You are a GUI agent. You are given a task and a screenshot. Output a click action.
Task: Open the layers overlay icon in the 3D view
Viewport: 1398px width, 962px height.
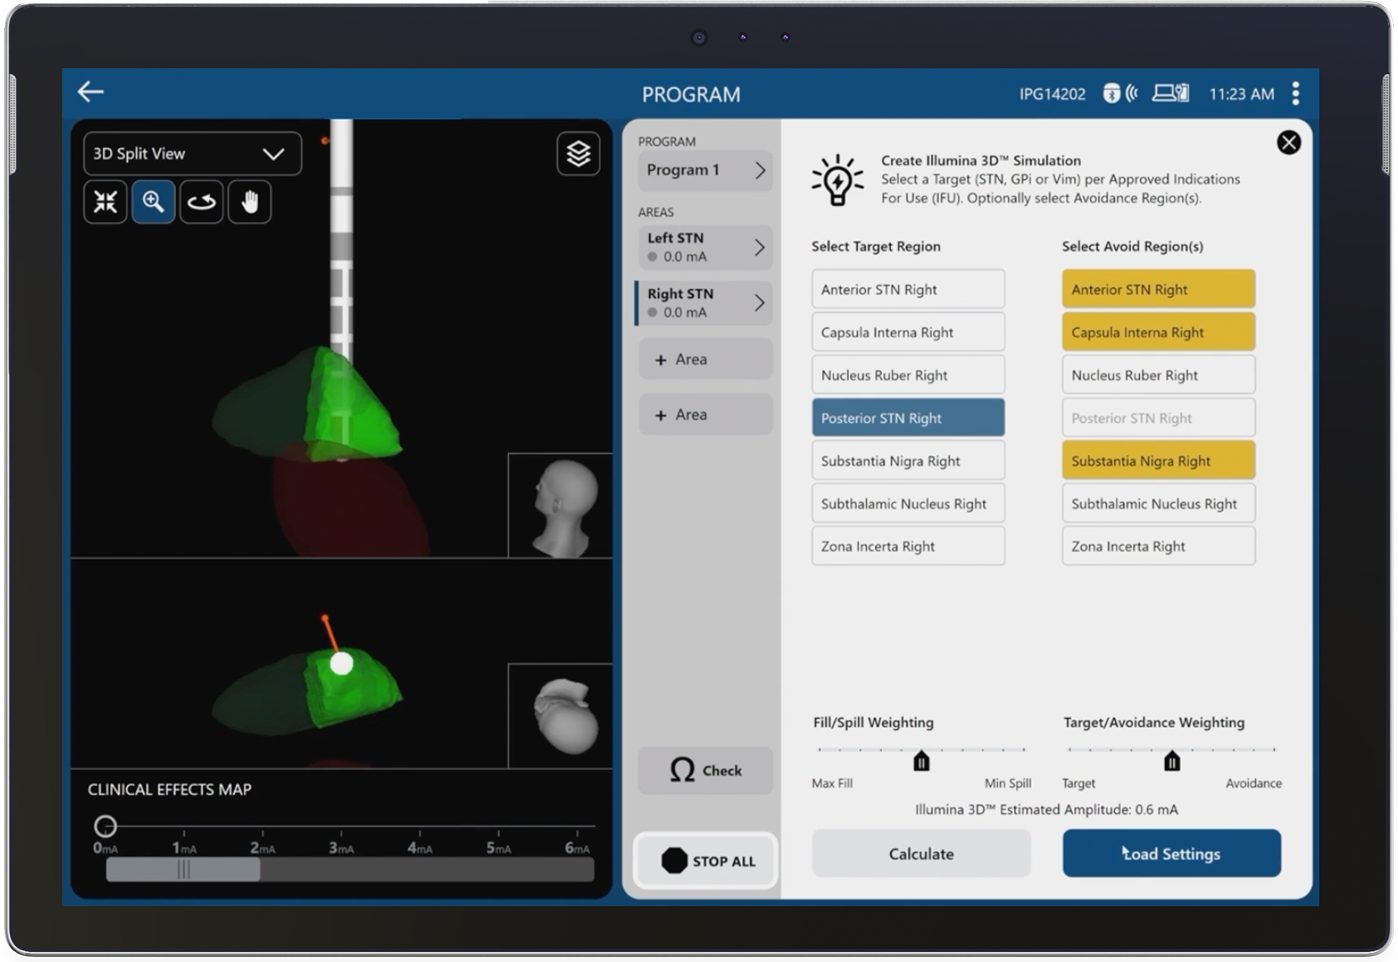pos(578,153)
